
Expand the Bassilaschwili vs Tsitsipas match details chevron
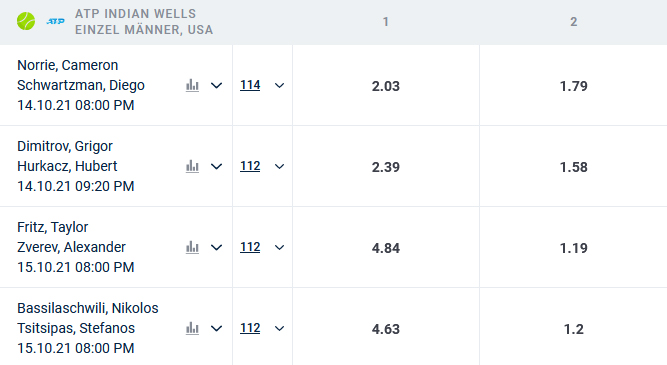[x=217, y=328]
